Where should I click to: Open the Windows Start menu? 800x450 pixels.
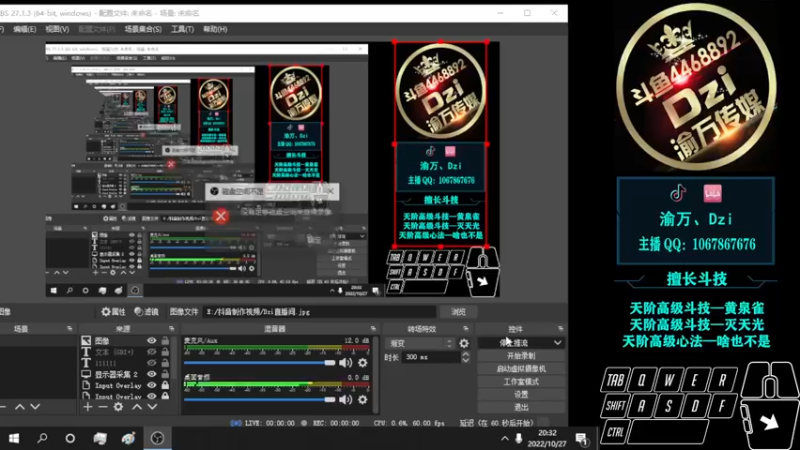tap(14, 438)
